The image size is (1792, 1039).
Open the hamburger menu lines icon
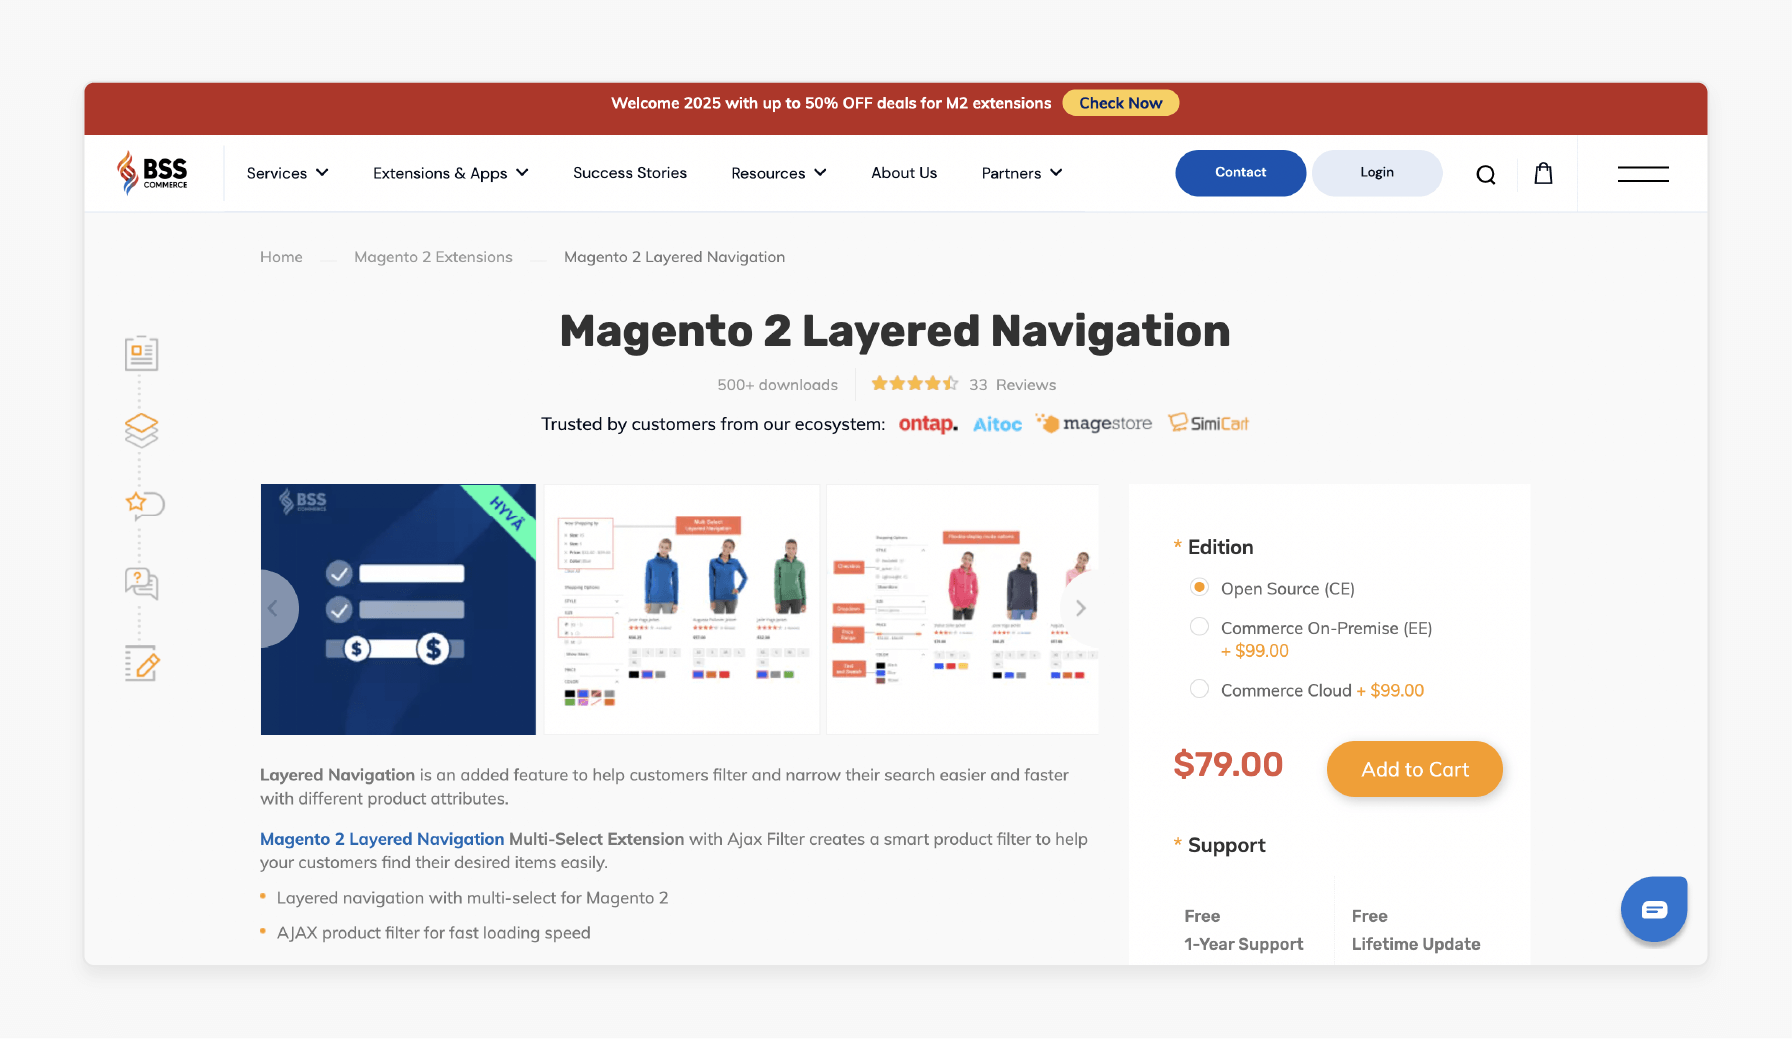pyautogui.click(x=1643, y=174)
